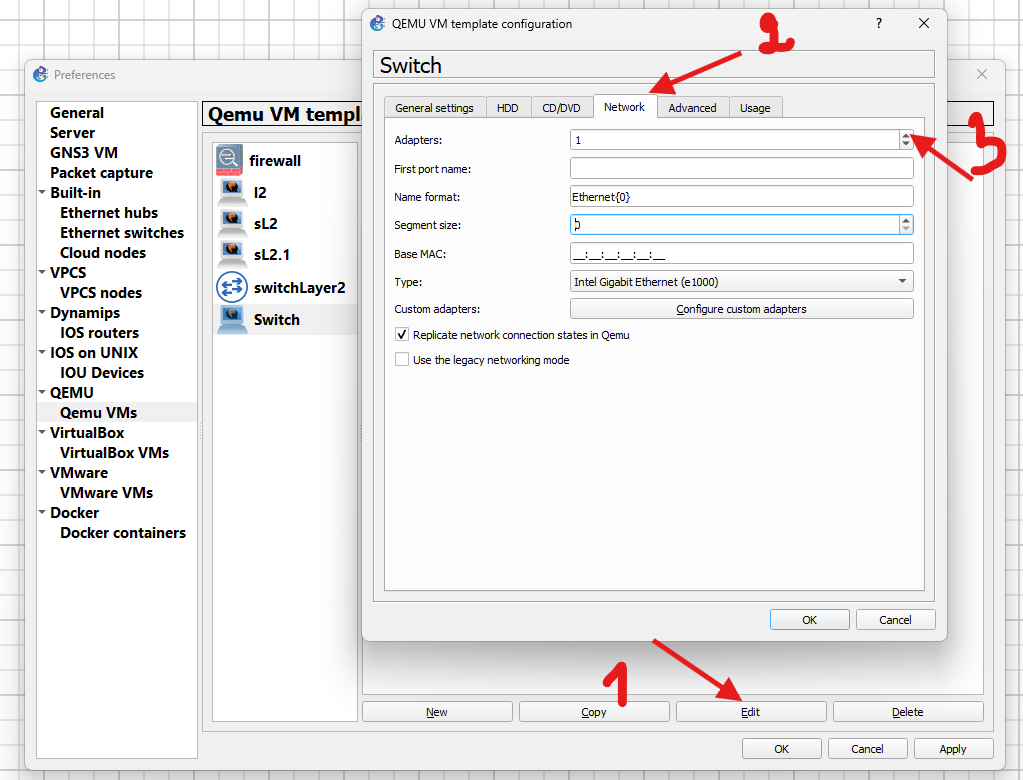
Task: Select IOU Devices in preferences tree
Action: point(102,372)
